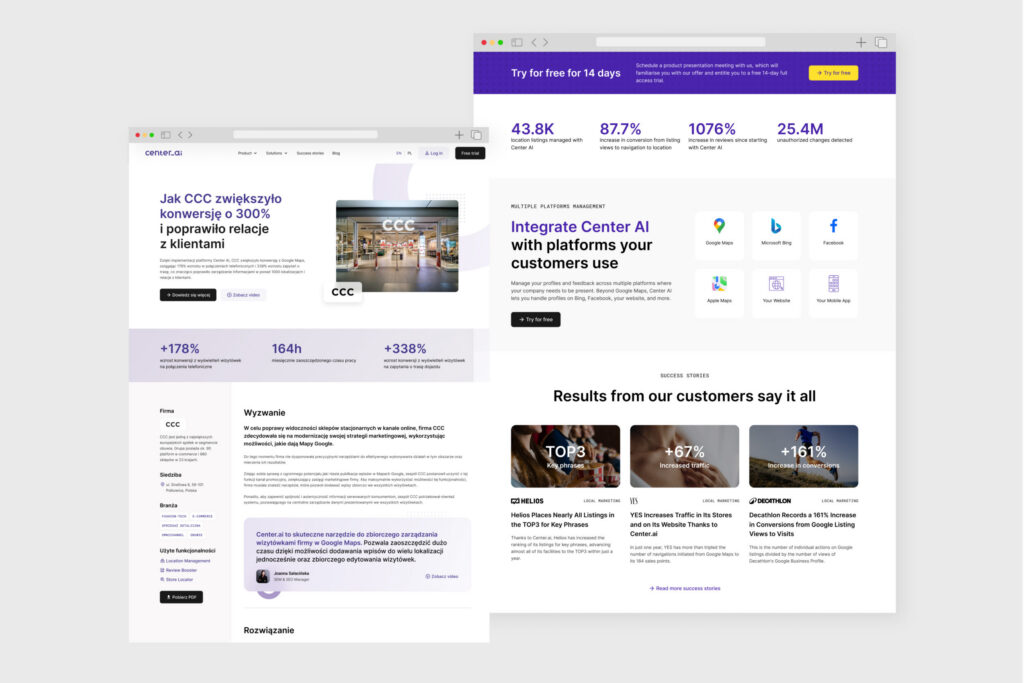
Task: Open the YES +67% increased traffic thumbnail
Action: [x=684, y=456]
